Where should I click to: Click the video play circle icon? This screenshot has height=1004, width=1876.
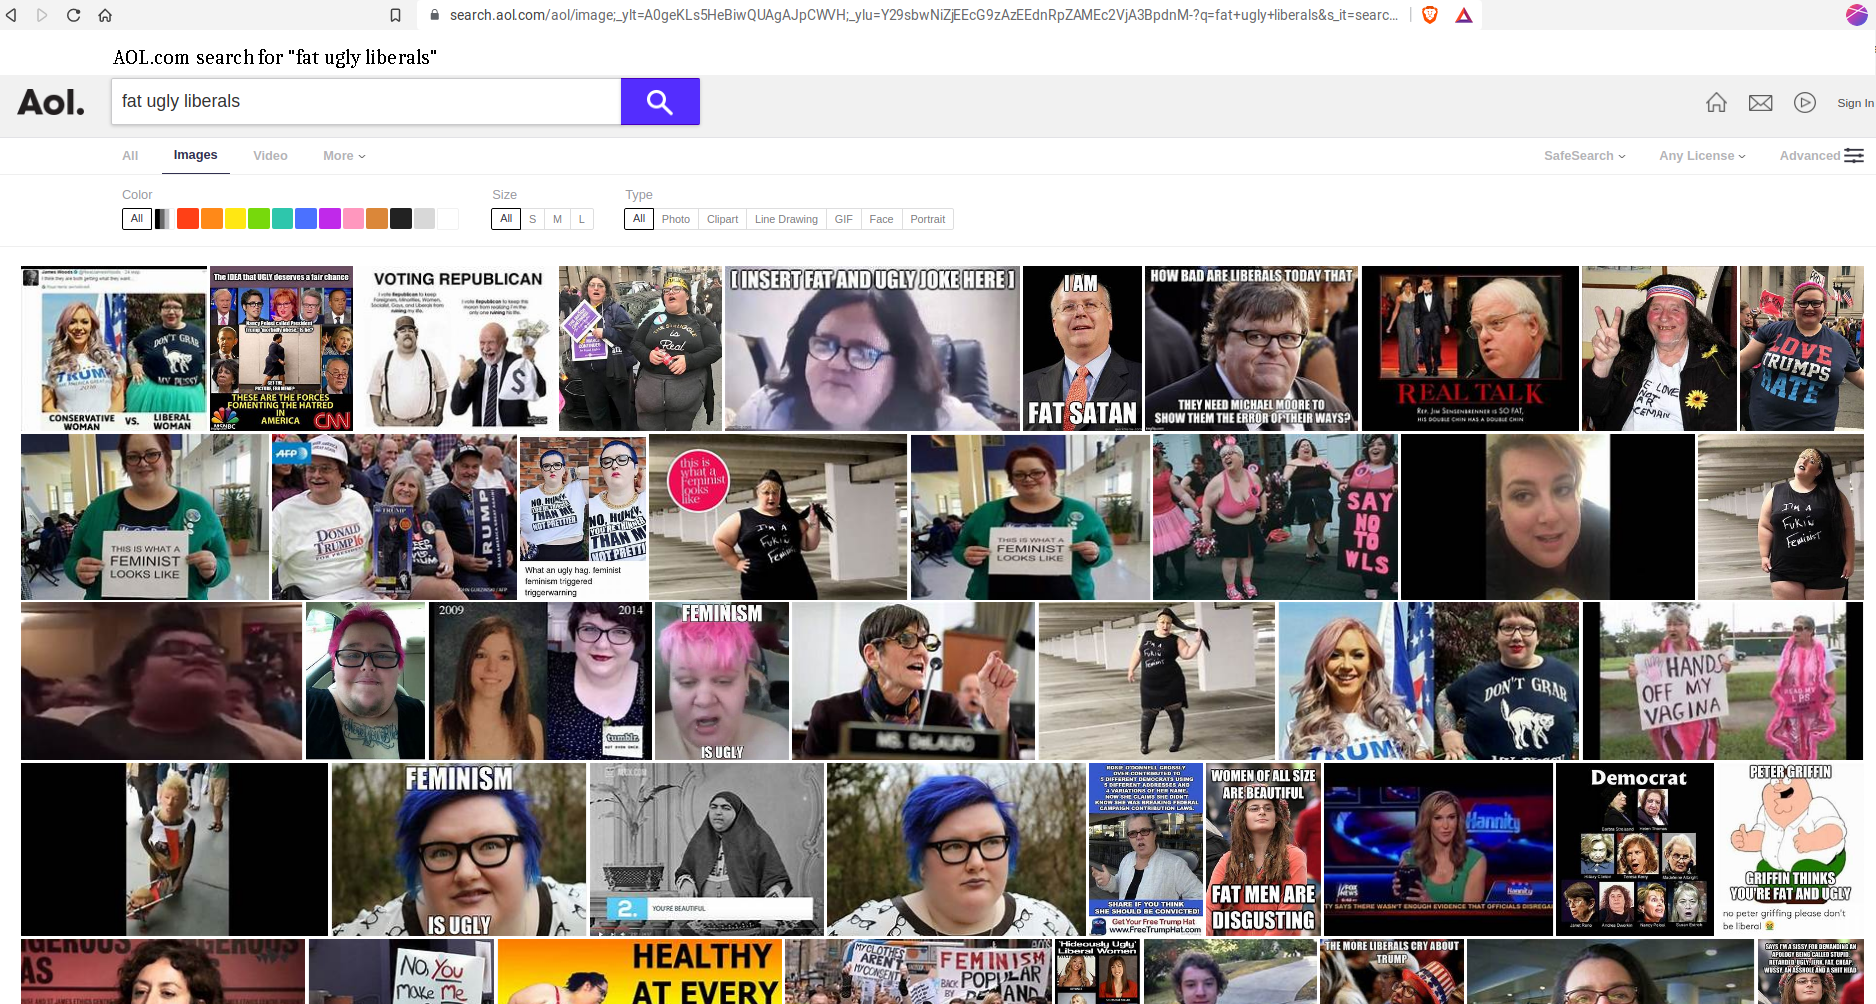click(1804, 103)
